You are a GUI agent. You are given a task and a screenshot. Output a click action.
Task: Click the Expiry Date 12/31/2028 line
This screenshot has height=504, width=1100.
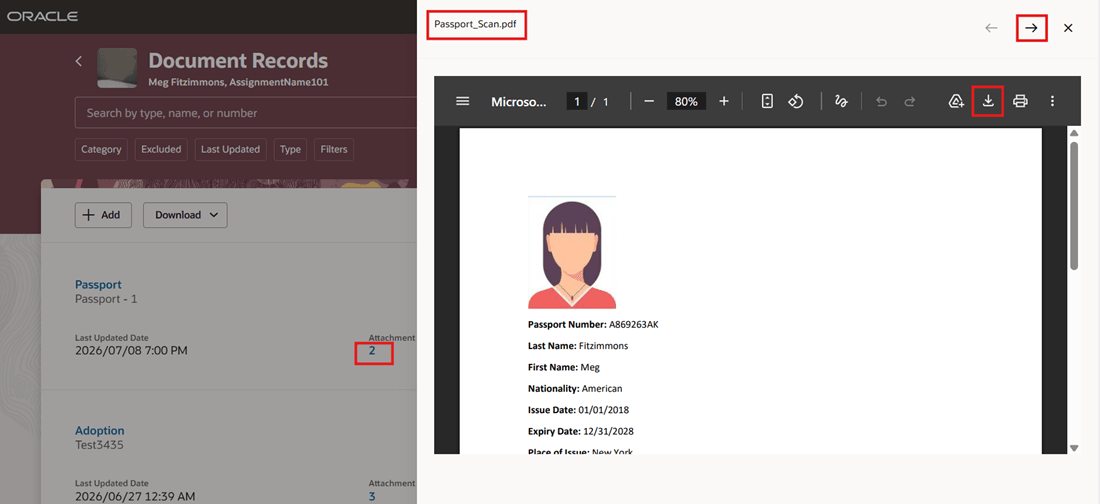[x=581, y=431]
